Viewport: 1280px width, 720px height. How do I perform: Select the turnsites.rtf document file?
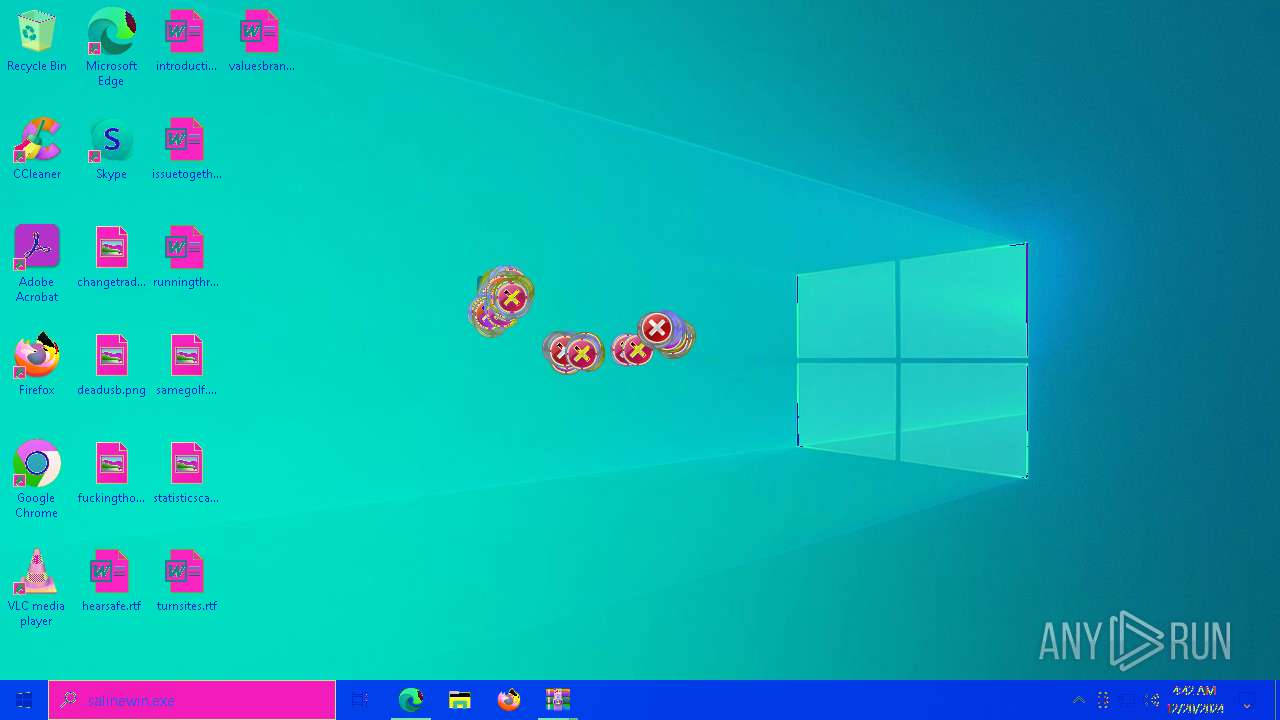(x=186, y=582)
